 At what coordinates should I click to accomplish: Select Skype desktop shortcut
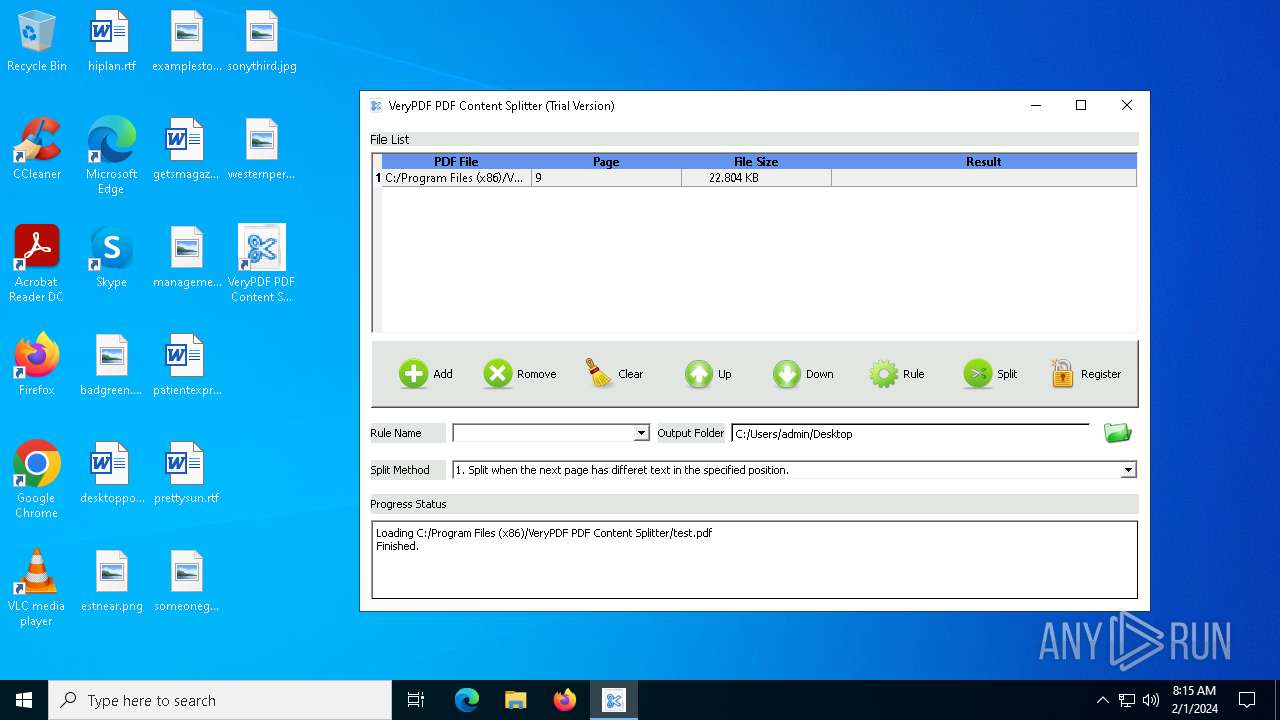pos(111,258)
